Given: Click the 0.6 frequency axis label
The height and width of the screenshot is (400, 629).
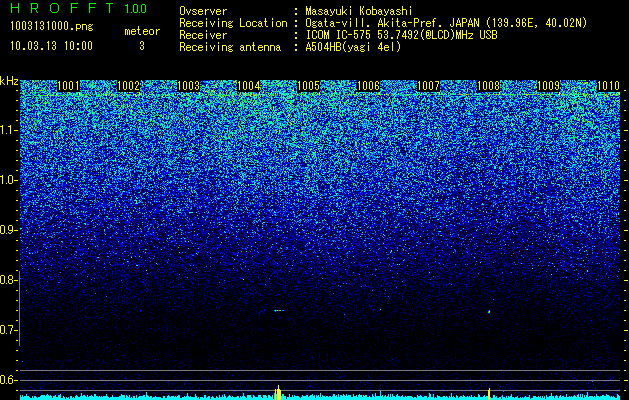Looking at the screenshot, I should pos(8,380).
